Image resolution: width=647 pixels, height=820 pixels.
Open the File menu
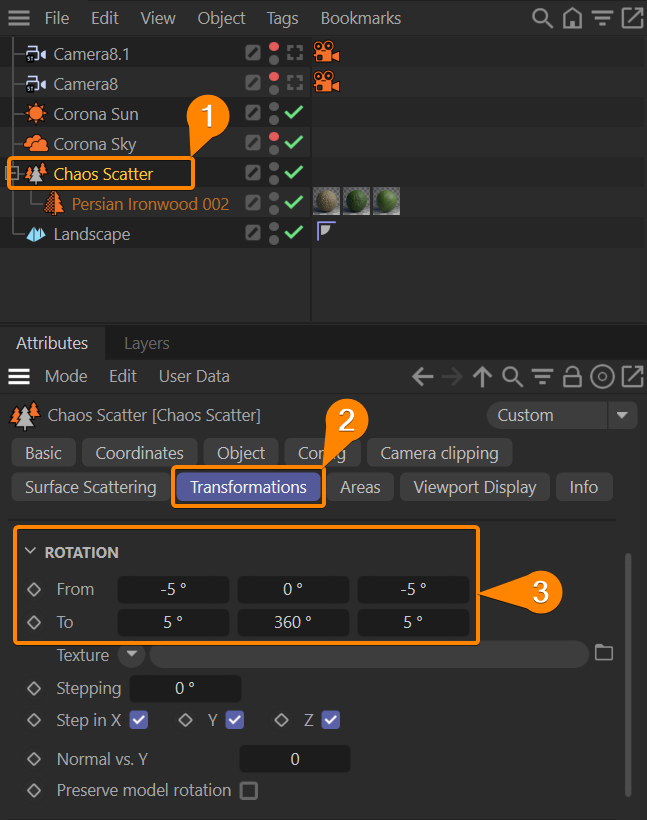57,18
